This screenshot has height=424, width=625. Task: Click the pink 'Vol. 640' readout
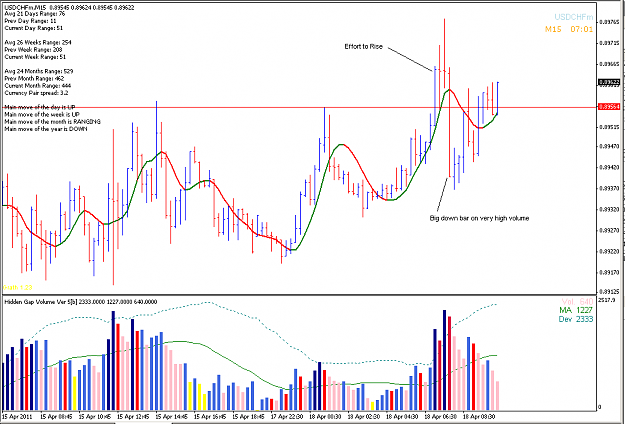coord(577,302)
